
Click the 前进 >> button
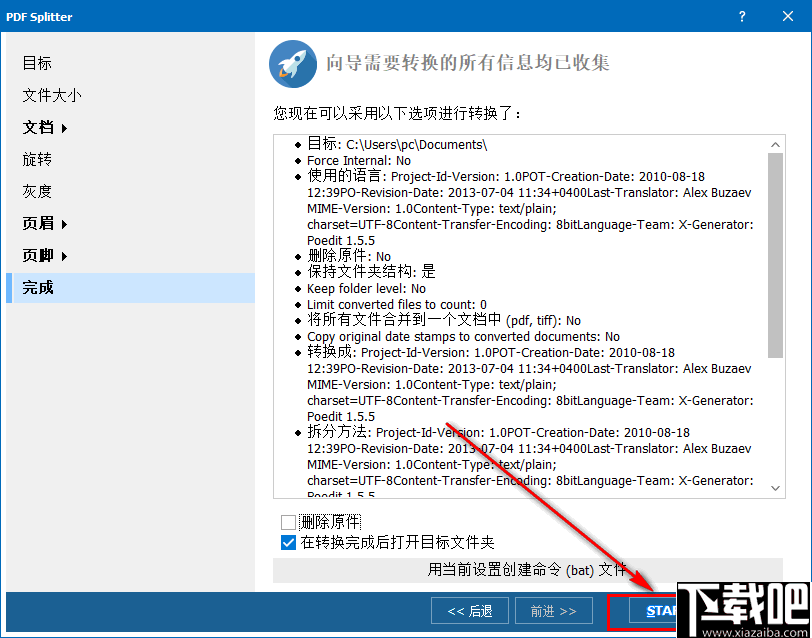(x=553, y=610)
